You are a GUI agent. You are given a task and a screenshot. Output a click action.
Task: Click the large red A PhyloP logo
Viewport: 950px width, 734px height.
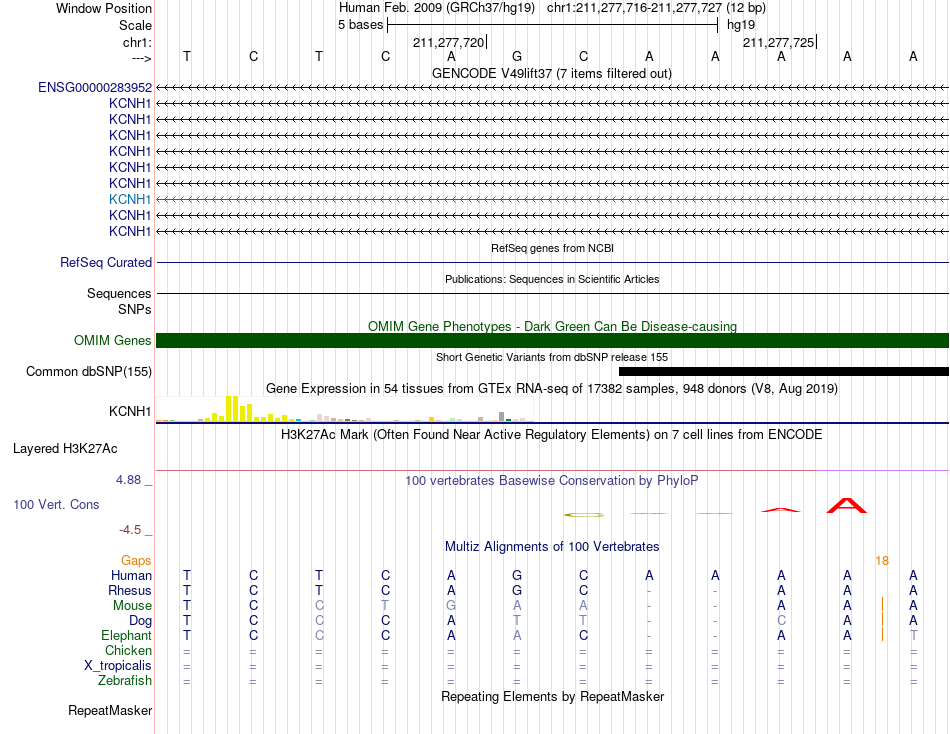click(x=847, y=505)
